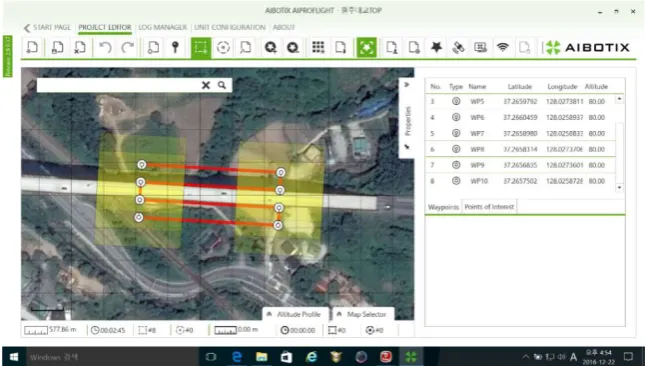Expand the Altitude Profile panel
645x366 pixels.
(x=294, y=314)
